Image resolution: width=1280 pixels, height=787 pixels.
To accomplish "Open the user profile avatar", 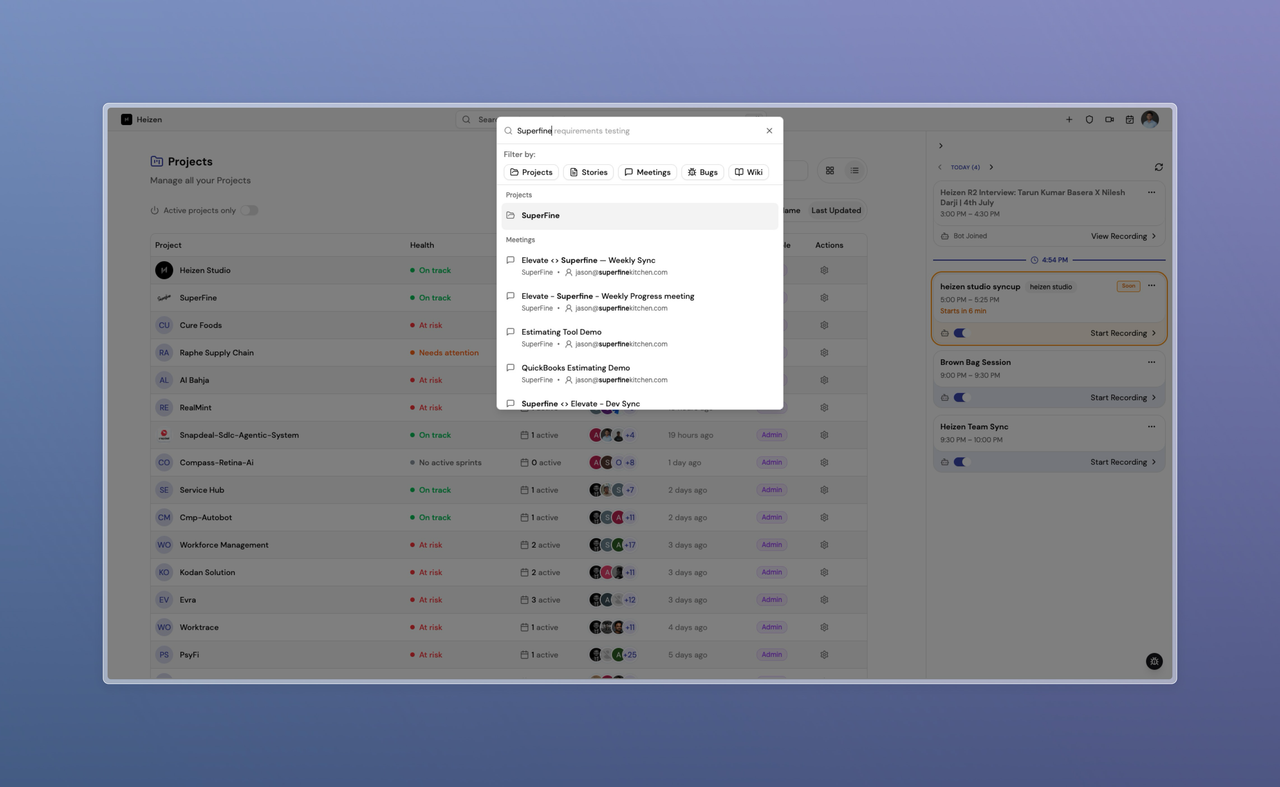I will (1150, 119).
